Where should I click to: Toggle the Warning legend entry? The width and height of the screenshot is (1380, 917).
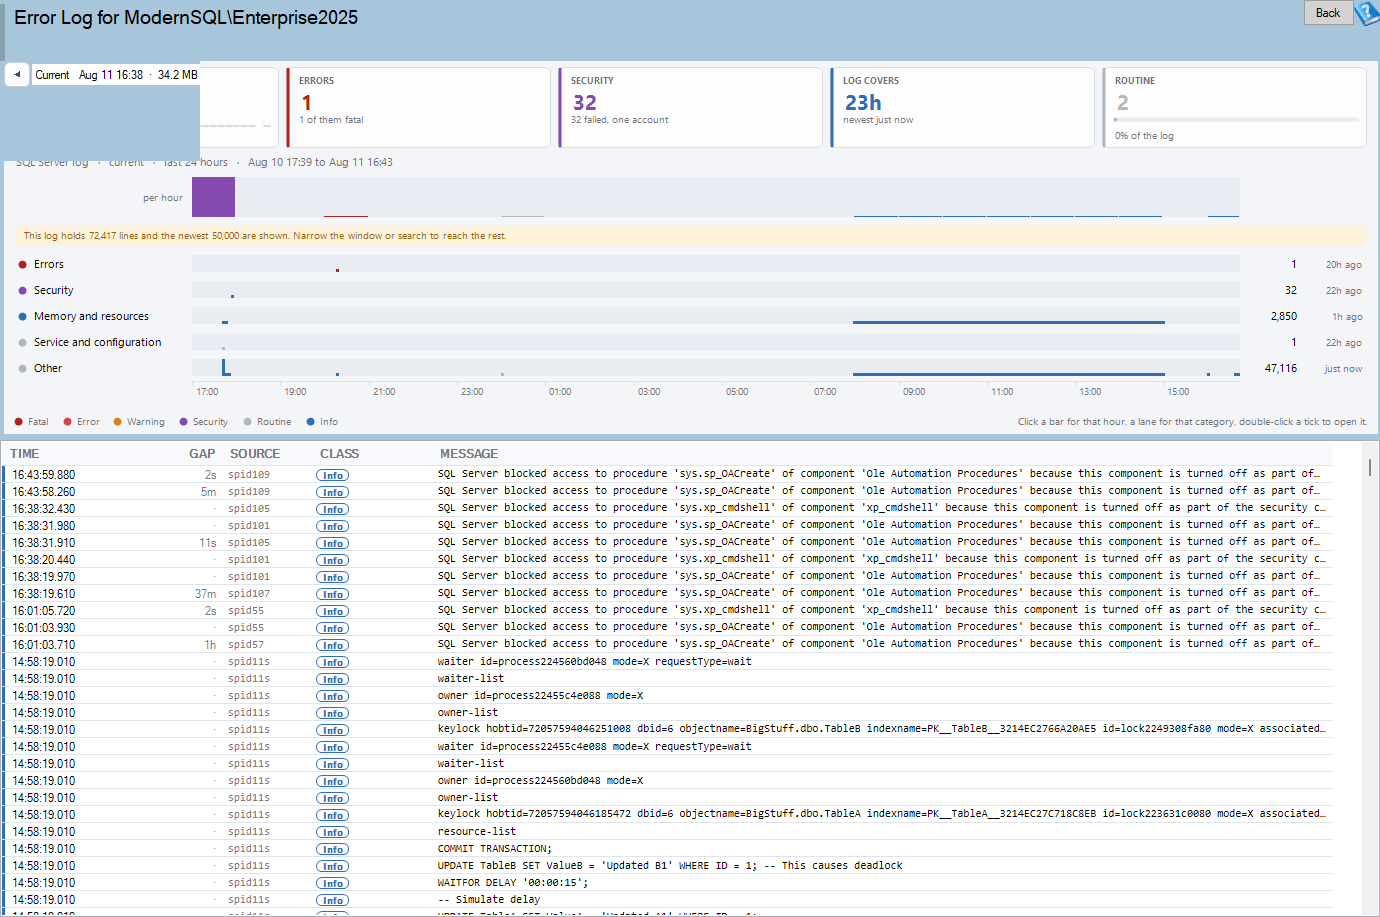coord(139,422)
